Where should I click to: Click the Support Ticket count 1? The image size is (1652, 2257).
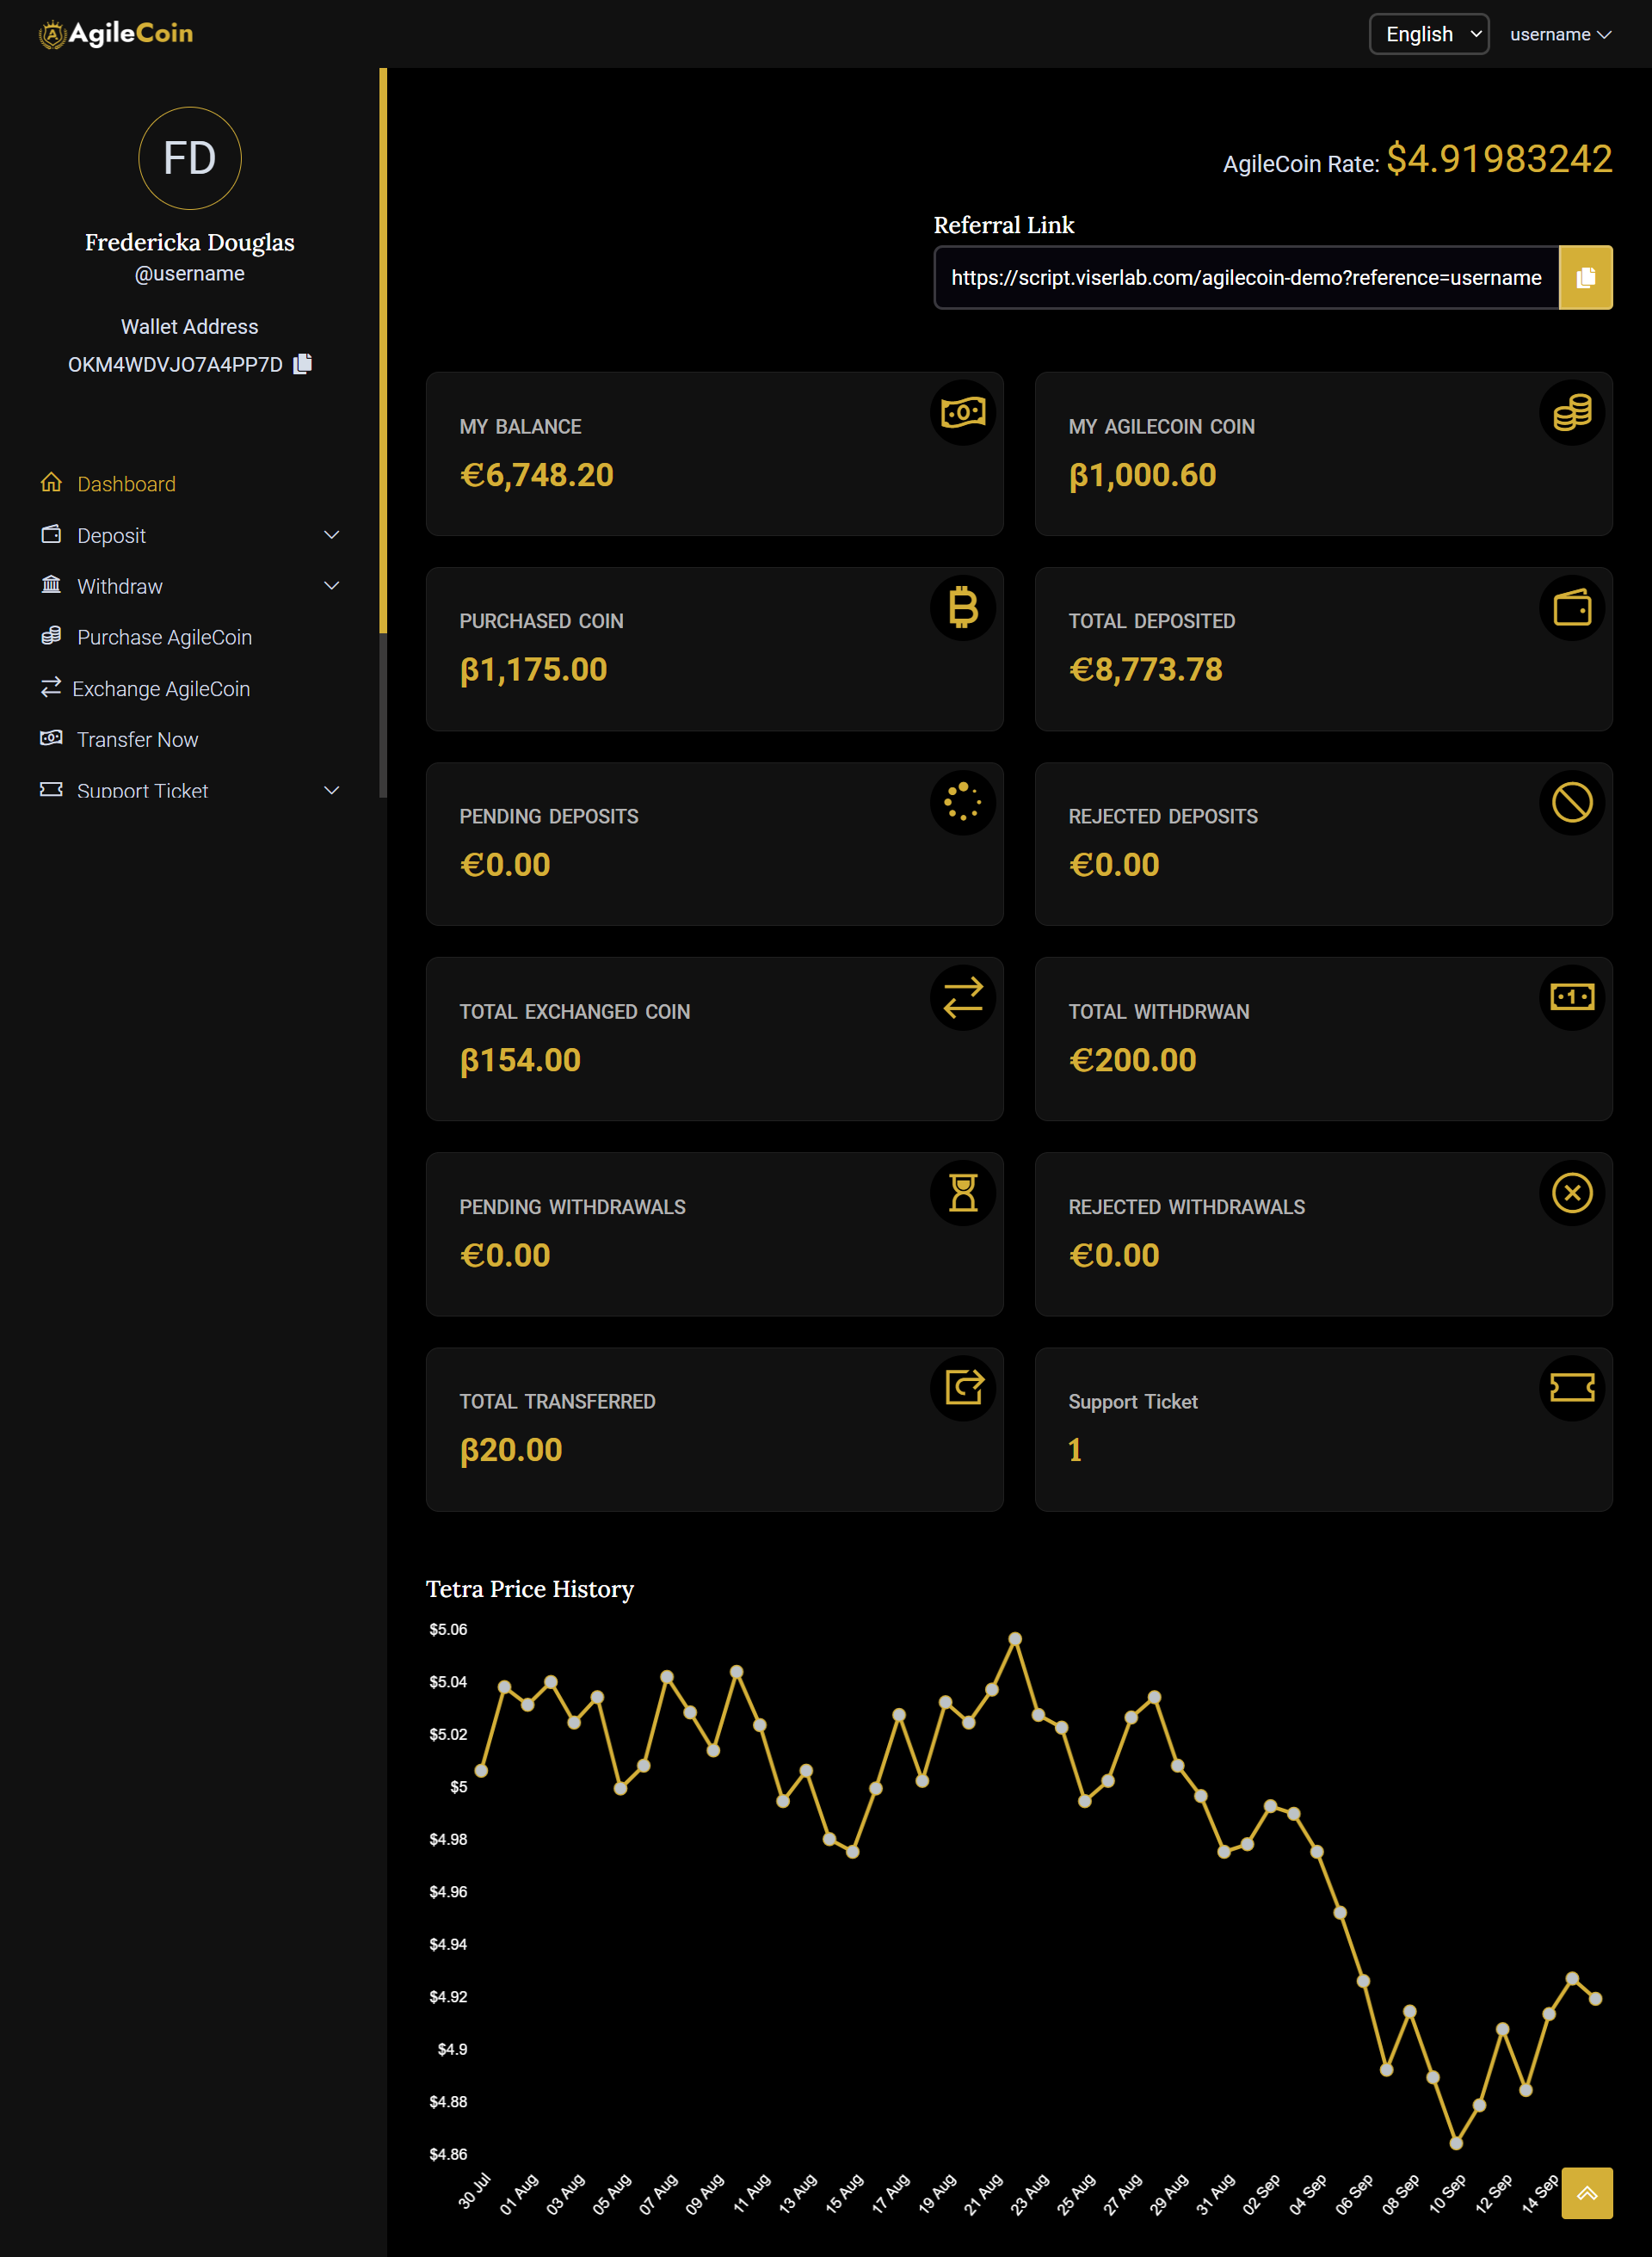1075,1450
